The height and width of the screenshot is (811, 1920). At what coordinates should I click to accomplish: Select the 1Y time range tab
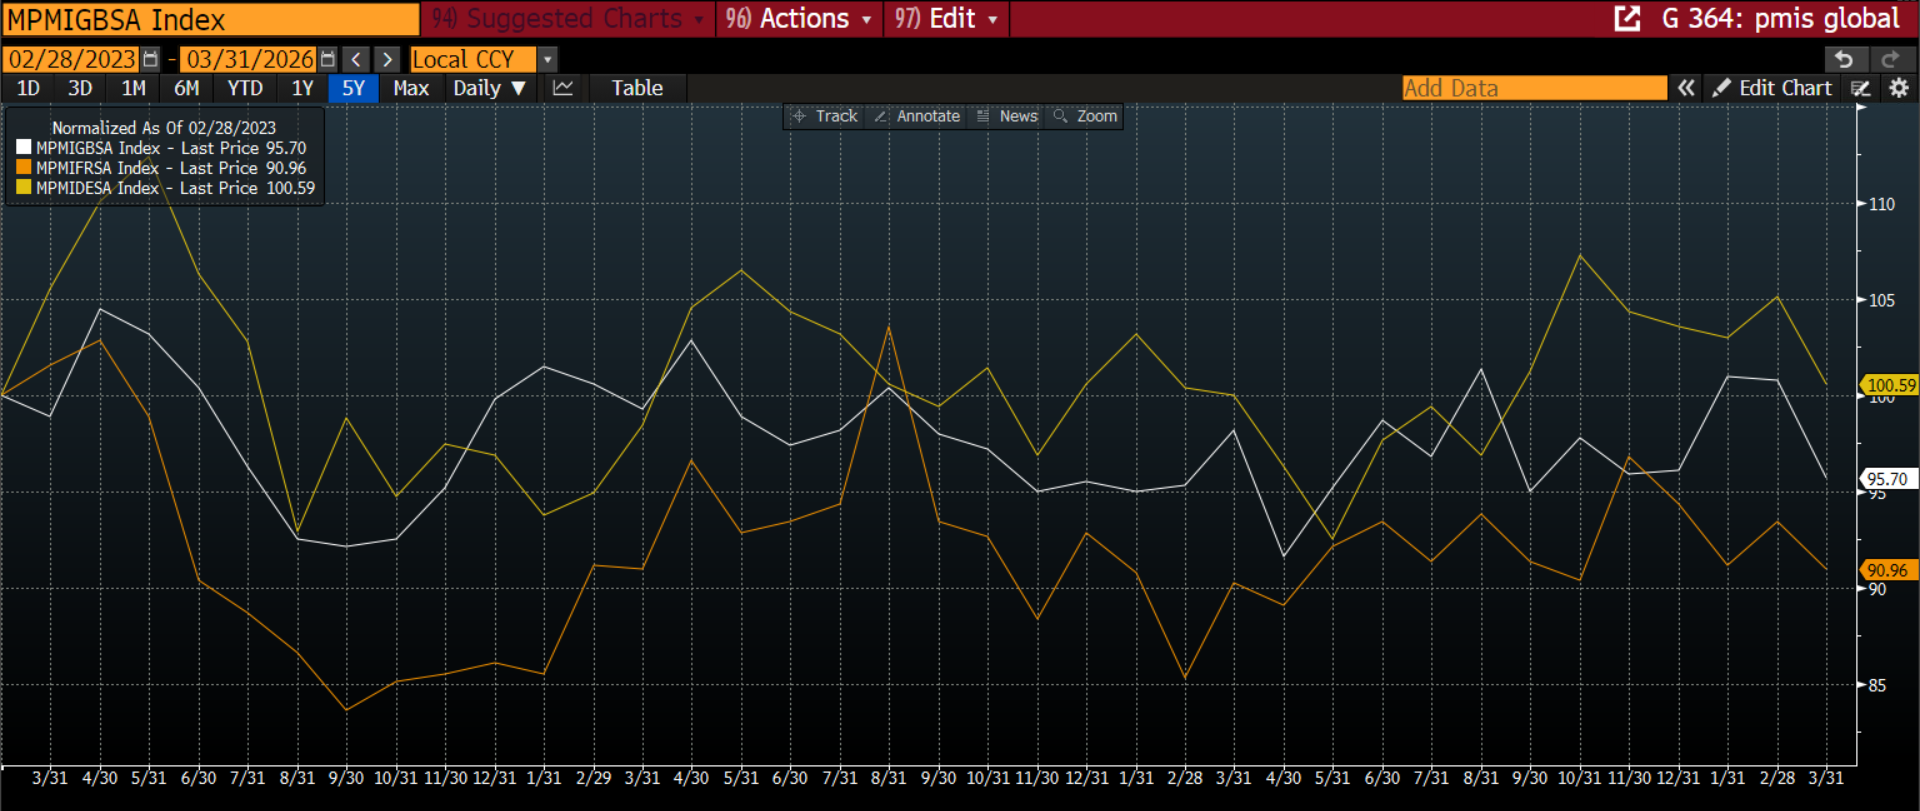click(302, 88)
